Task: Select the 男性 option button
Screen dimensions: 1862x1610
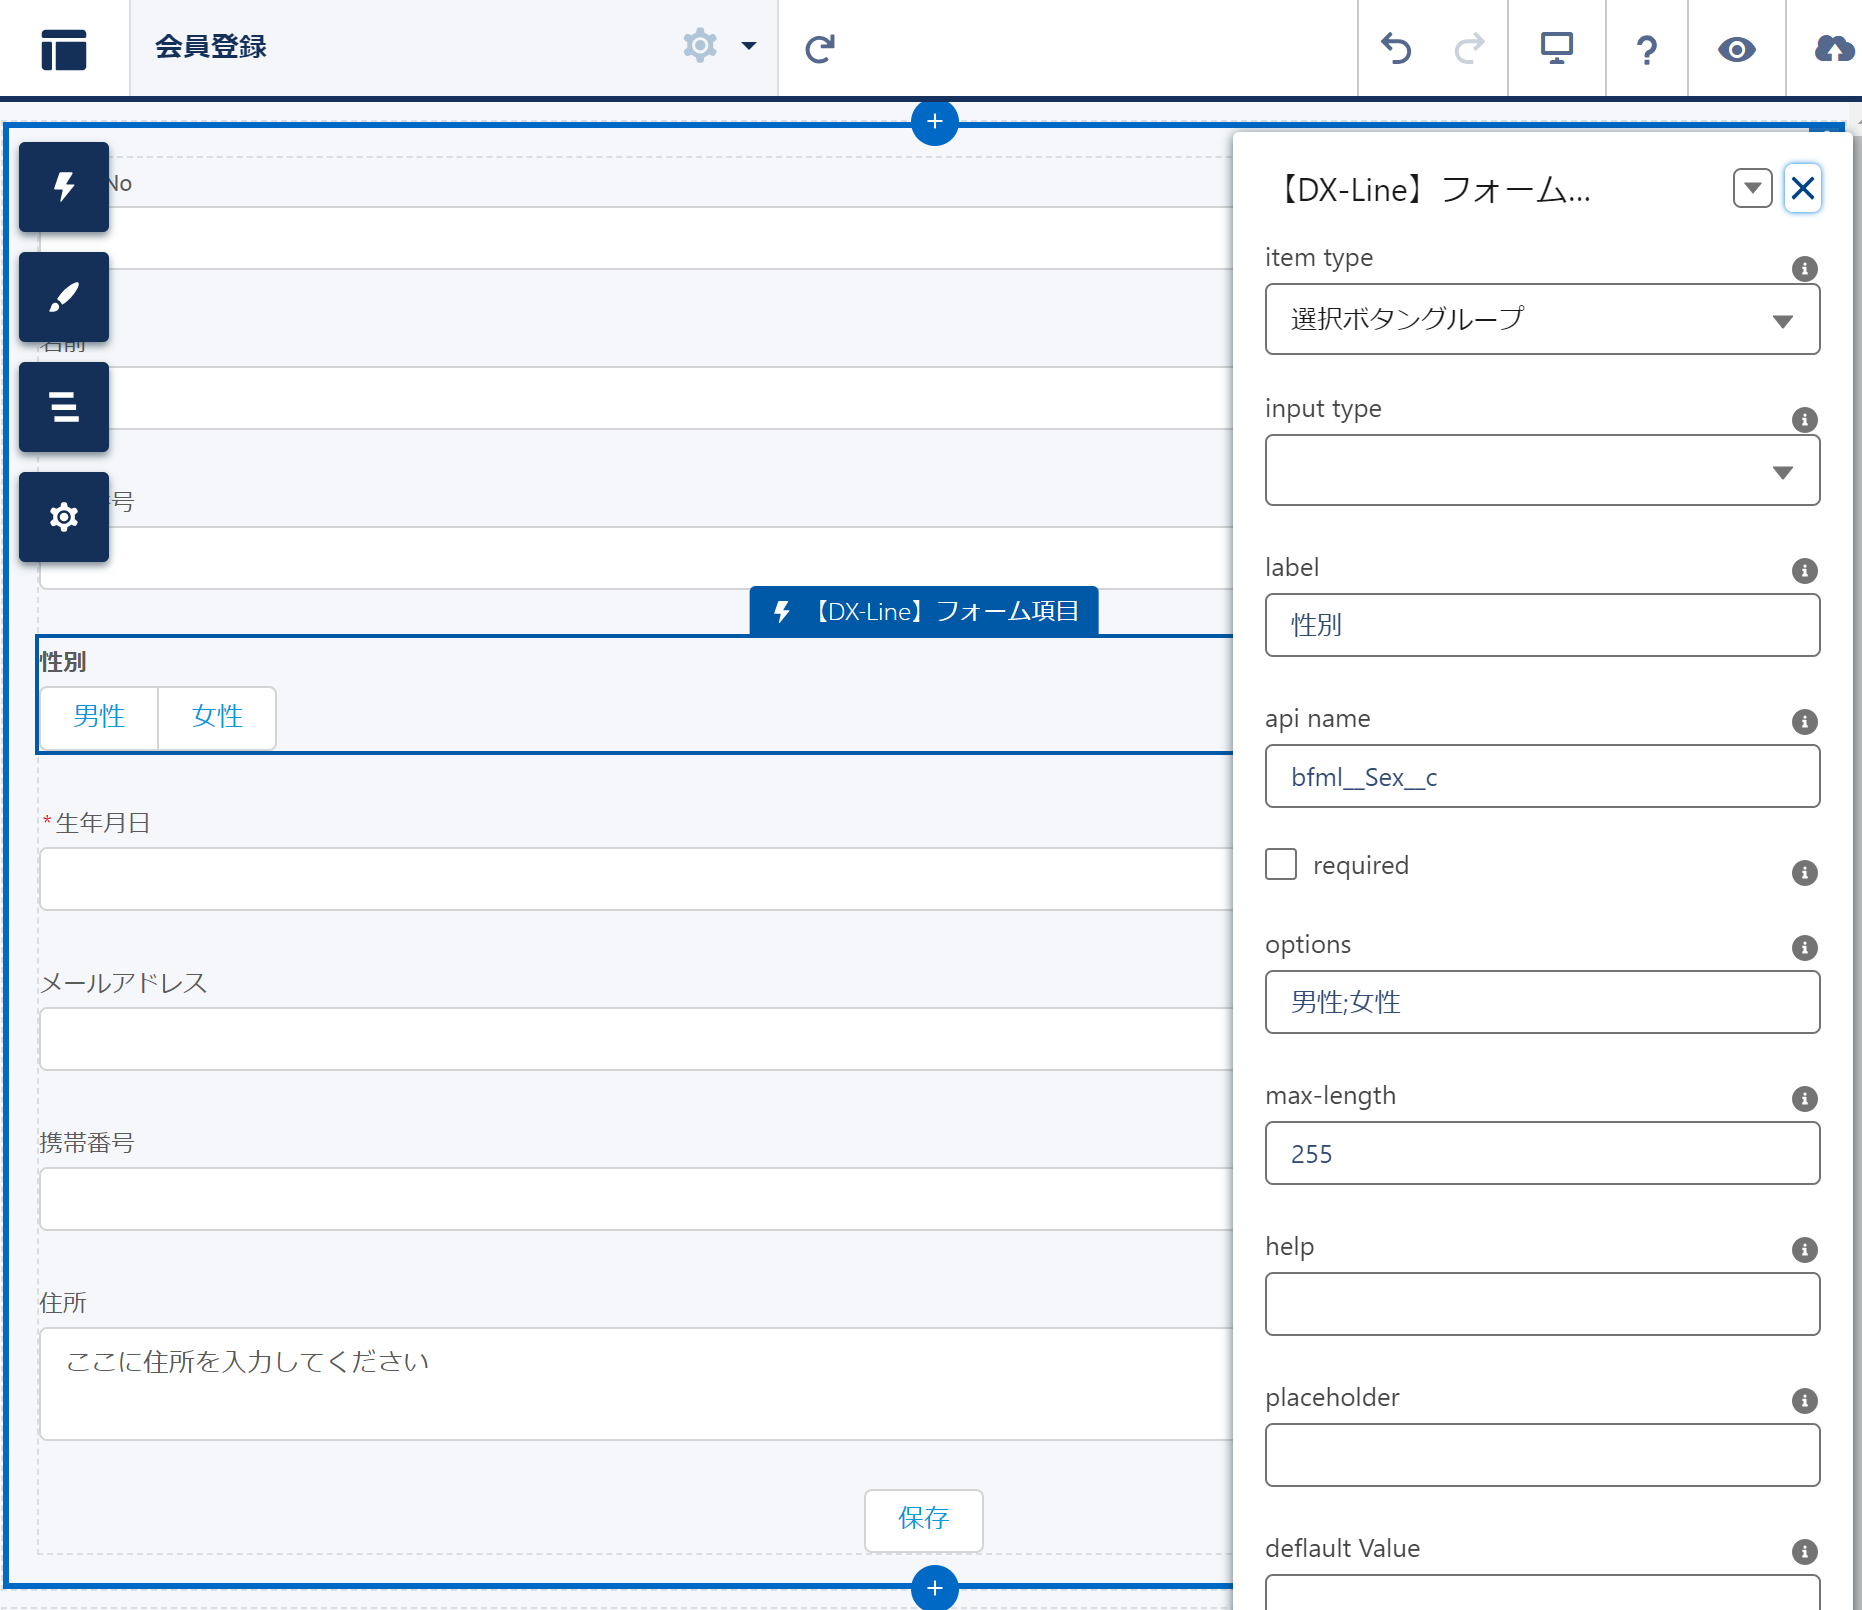Action: [99, 717]
